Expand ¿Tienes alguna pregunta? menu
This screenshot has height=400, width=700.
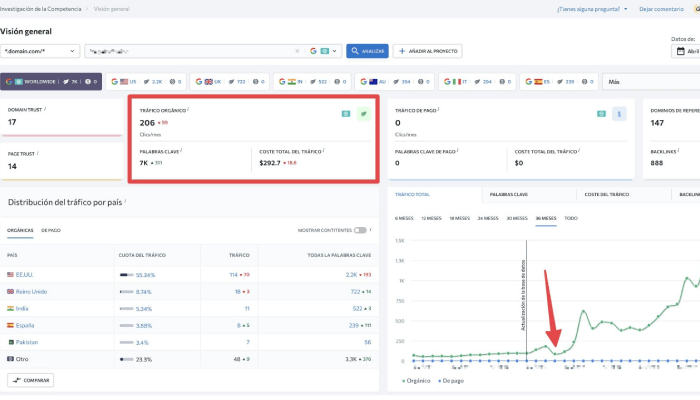tap(592, 9)
